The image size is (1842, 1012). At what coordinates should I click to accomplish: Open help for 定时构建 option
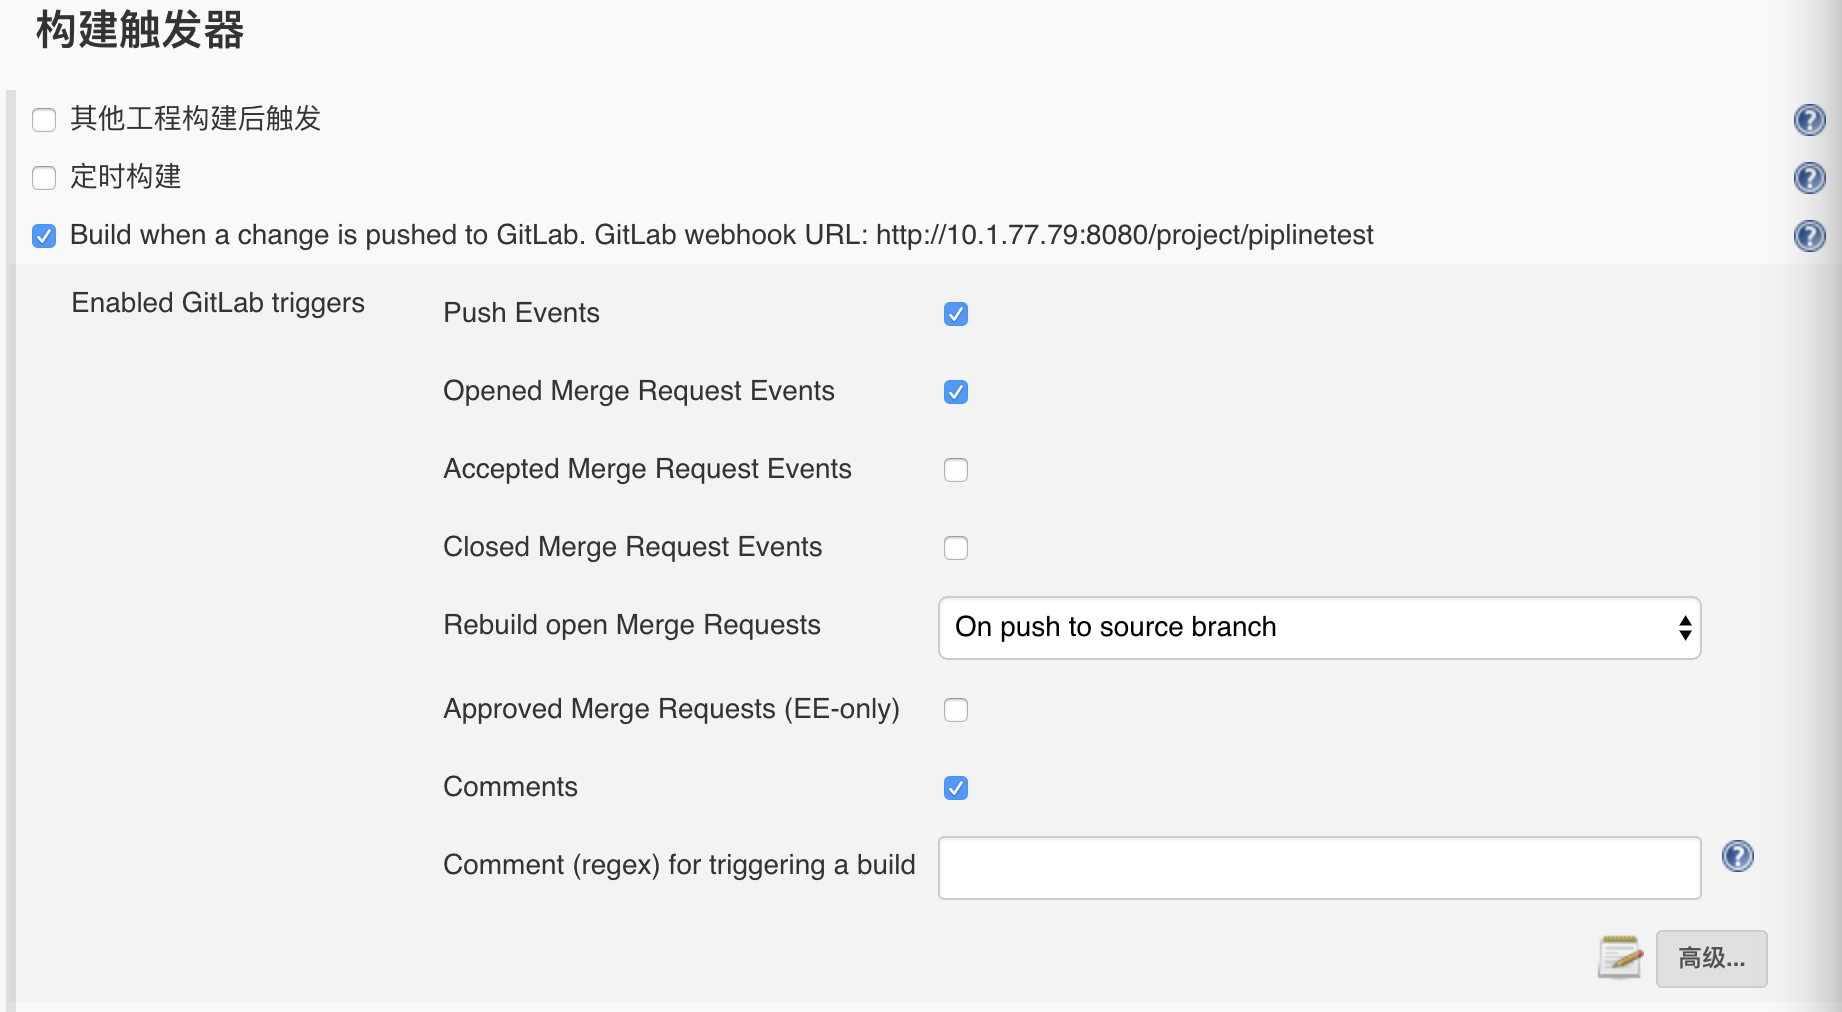pos(1809,178)
